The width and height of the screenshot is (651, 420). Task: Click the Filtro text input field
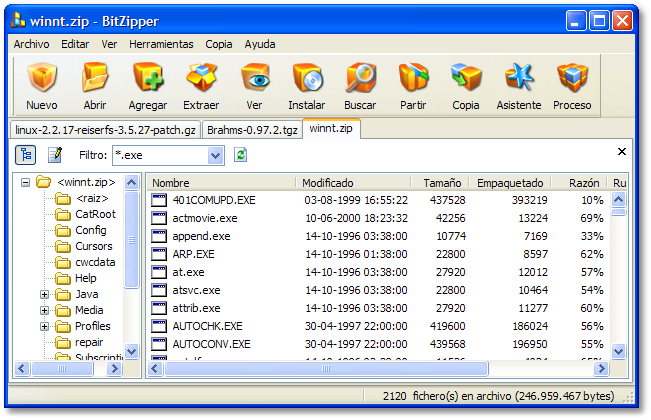[160, 155]
